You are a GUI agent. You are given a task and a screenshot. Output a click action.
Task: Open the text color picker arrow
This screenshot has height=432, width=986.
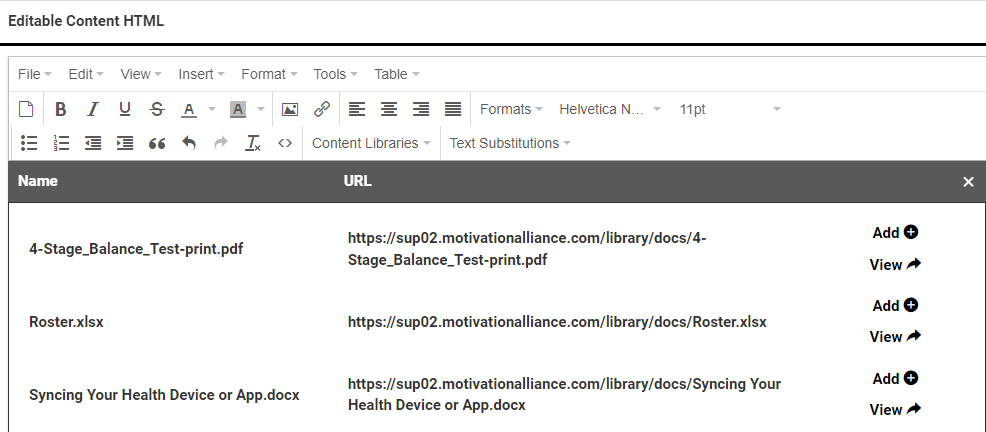(x=212, y=109)
